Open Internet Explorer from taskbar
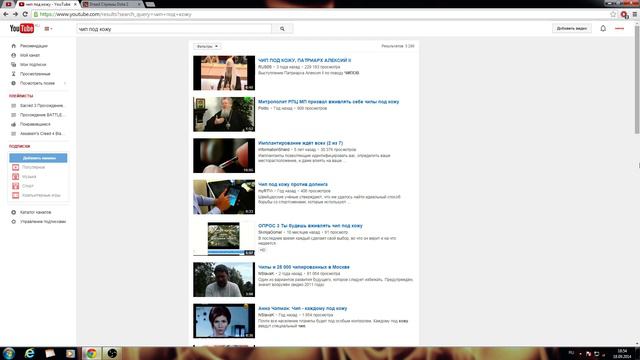This screenshot has height=360, width=640. point(29,353)
